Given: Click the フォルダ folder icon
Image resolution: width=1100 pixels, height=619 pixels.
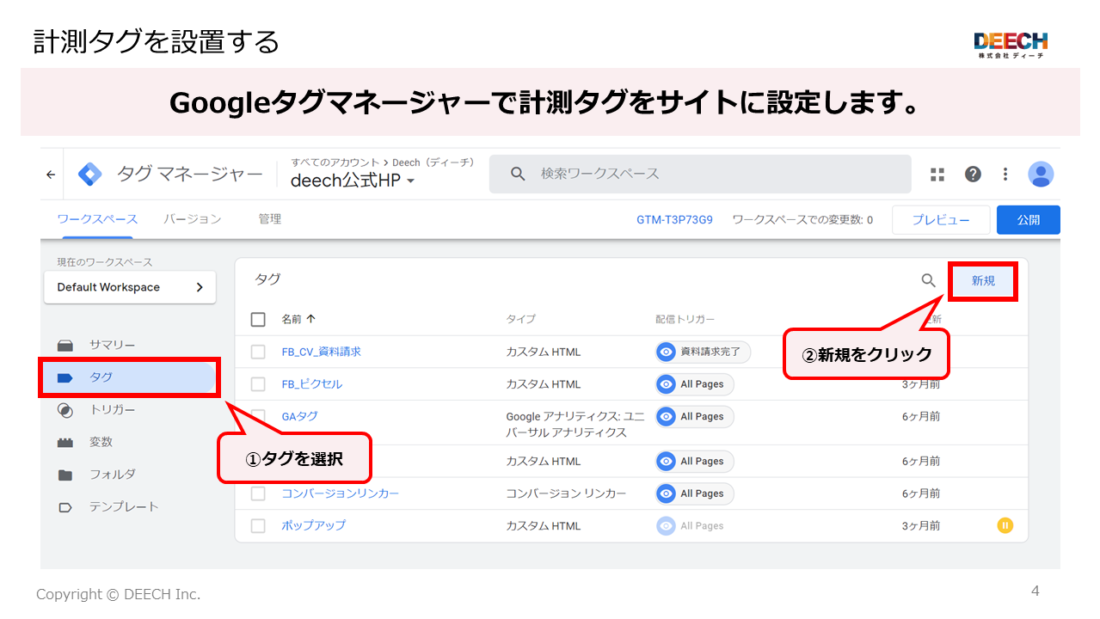Looking at the screenshot, I should pyautogui.click(x=65, y=474).
